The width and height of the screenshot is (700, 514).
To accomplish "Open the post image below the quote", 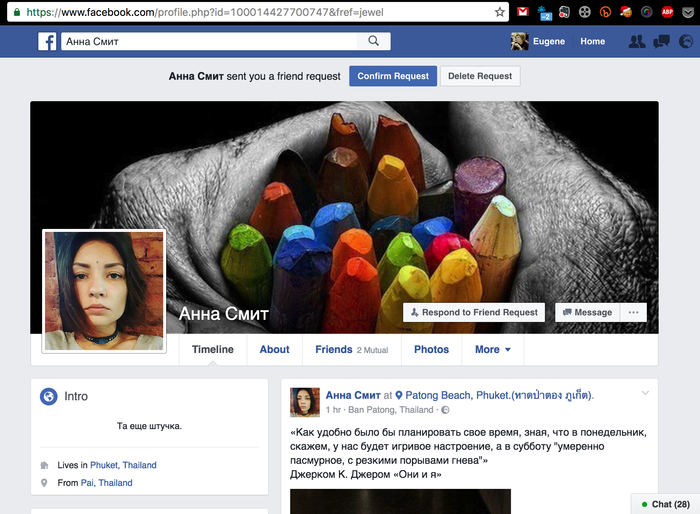I will [400, 501].
